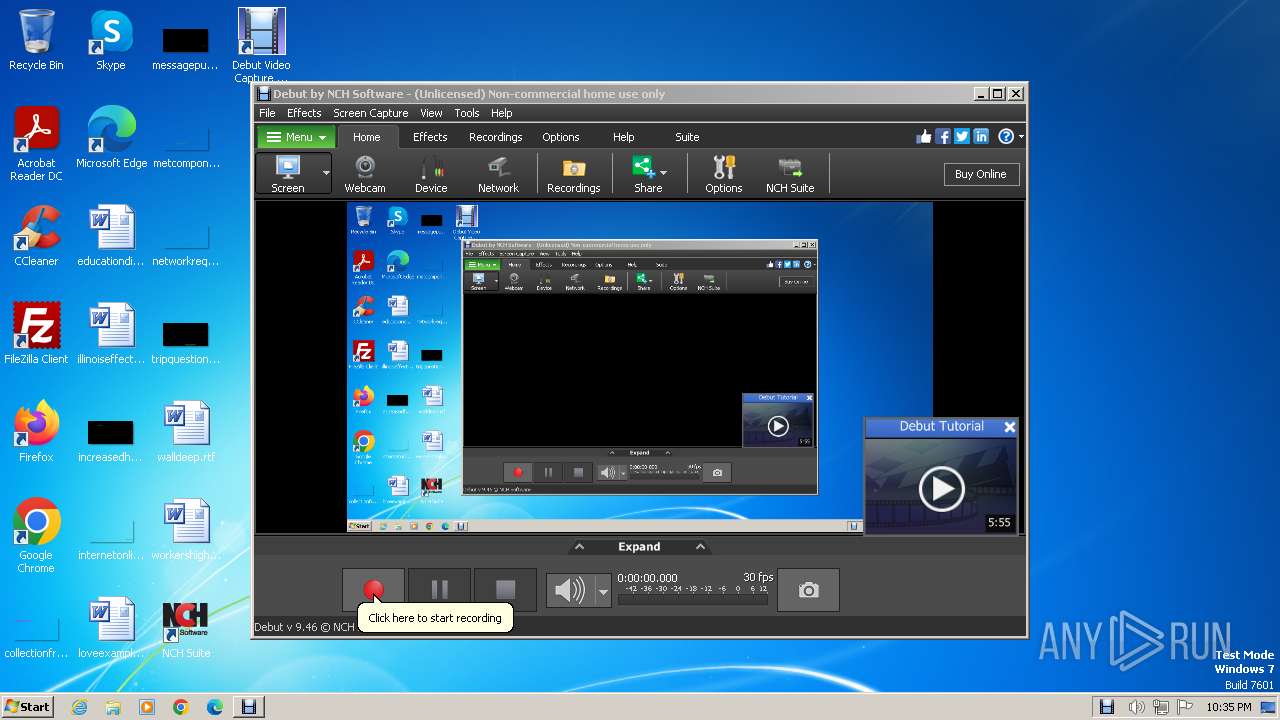Click the Share toolbar icon
This screenshot has height=720, width=1280.
point(645,174)
